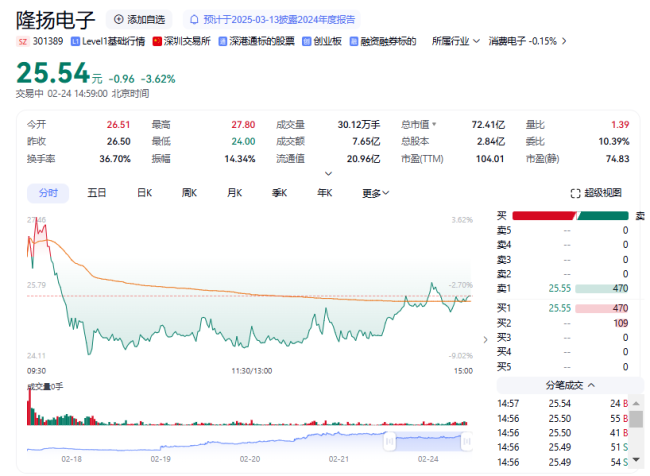Collapse the order book with the side arrow

(485, 340)
